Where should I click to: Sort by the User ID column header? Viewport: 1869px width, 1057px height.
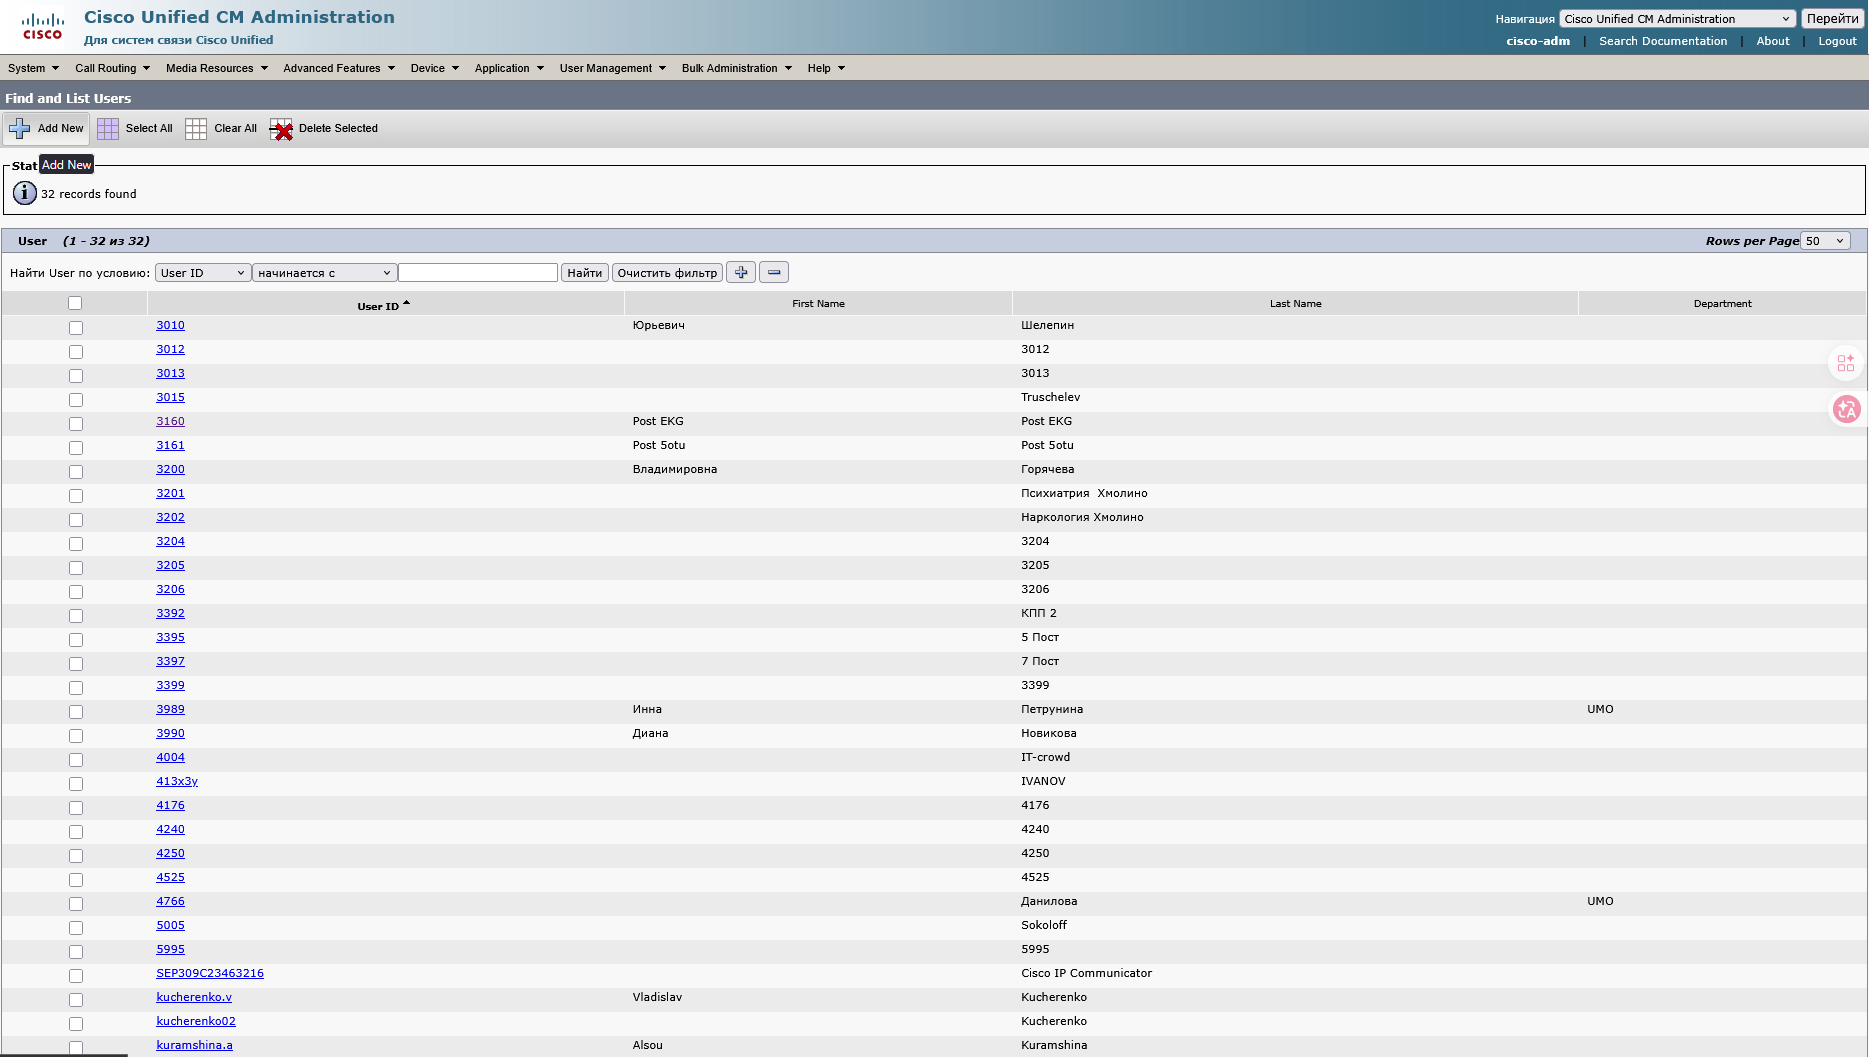(378, 306)
